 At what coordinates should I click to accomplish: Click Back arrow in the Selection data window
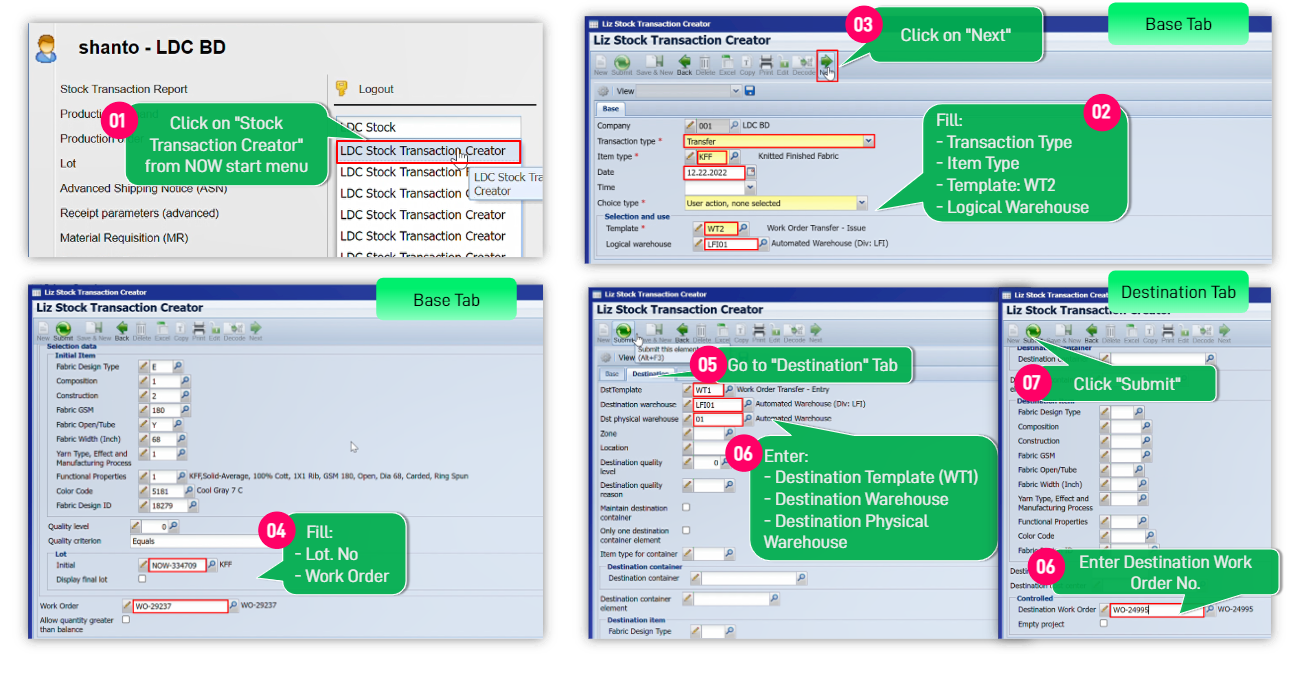click(x=122, y=329)
